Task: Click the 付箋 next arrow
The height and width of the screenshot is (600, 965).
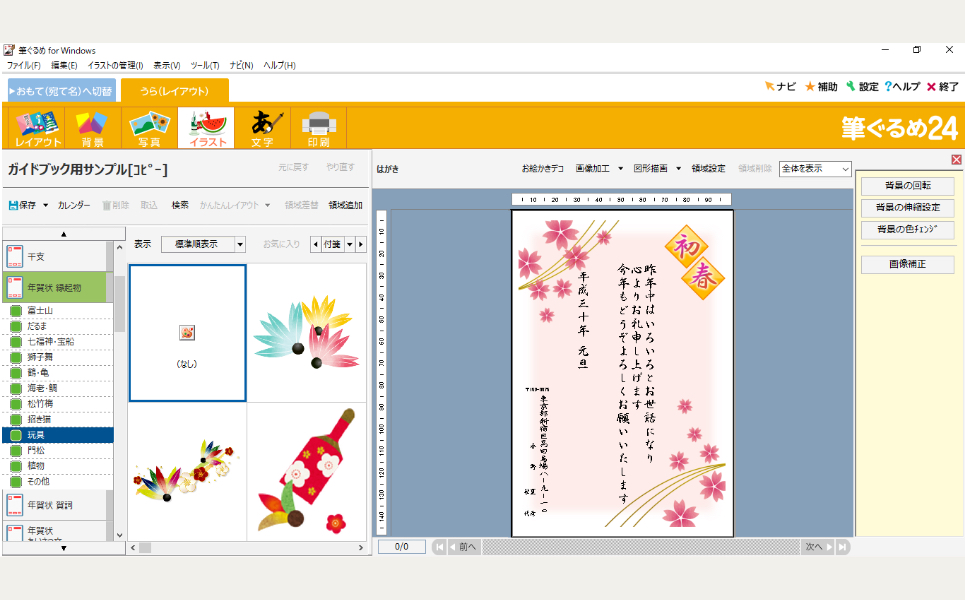Action: (x=361, y=244)
